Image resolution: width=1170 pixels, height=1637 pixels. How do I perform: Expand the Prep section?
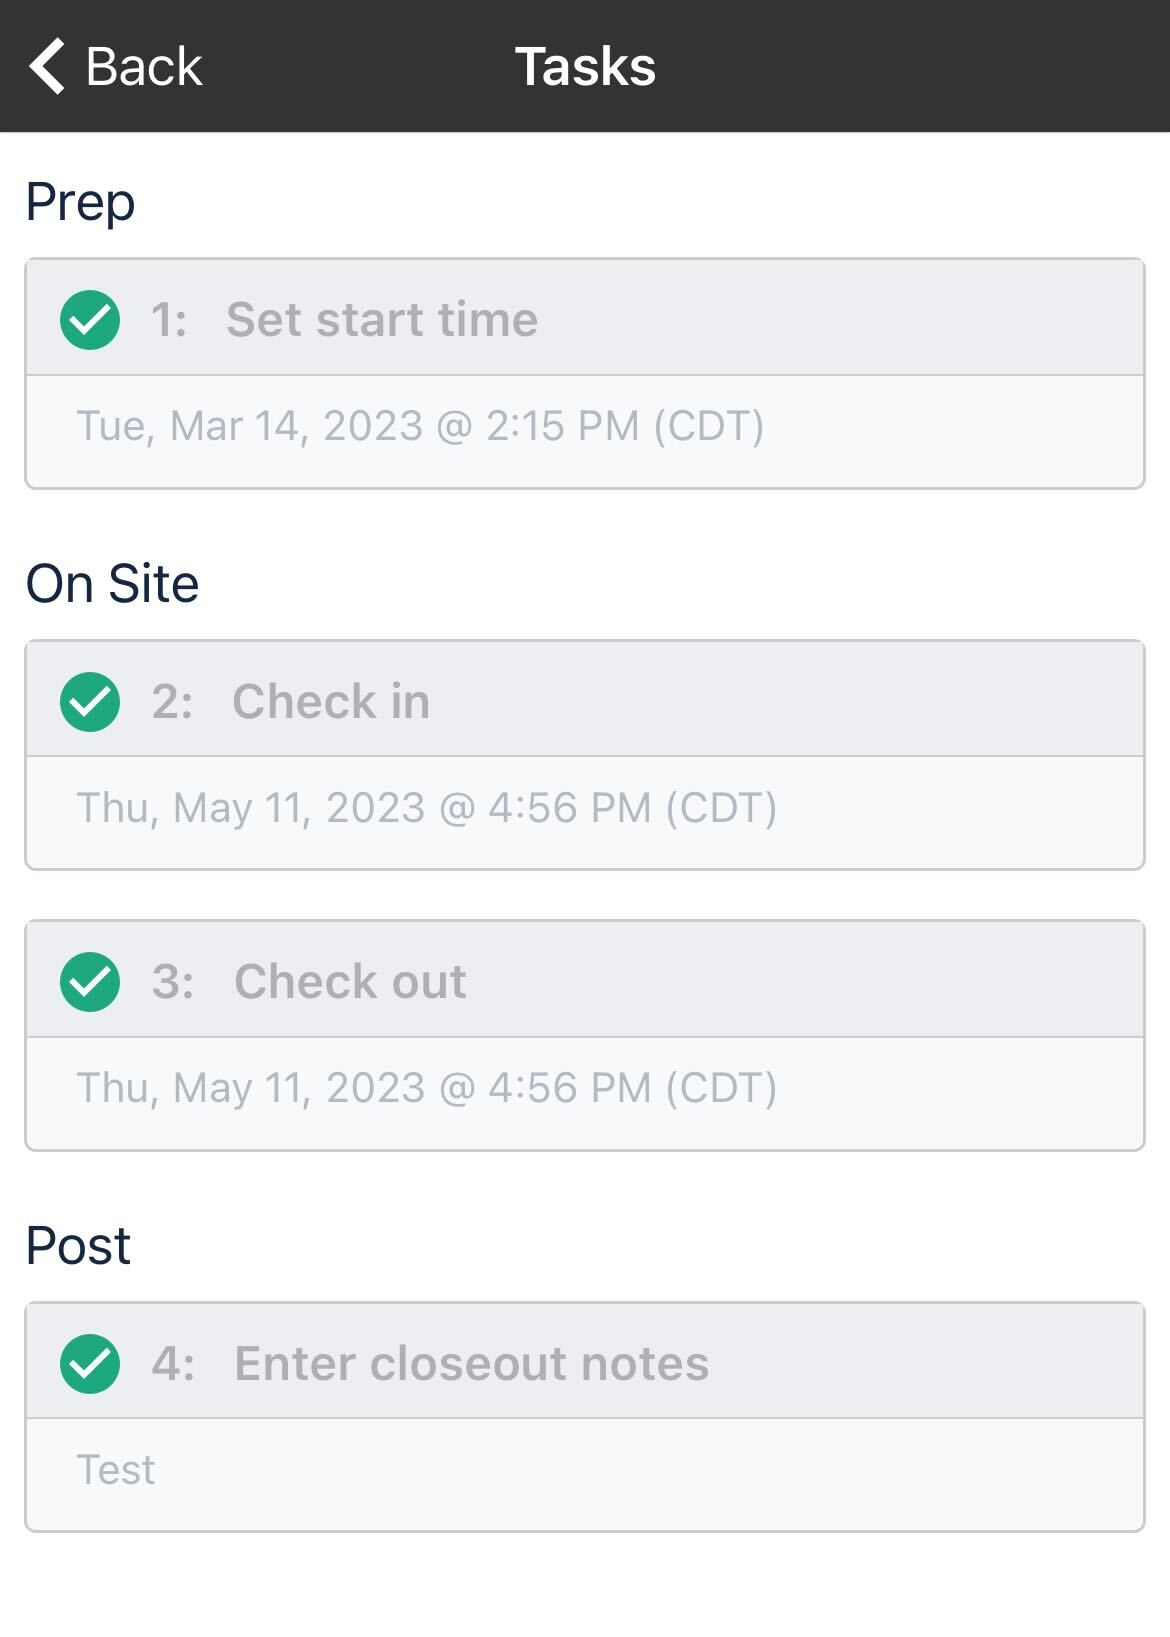80,201
